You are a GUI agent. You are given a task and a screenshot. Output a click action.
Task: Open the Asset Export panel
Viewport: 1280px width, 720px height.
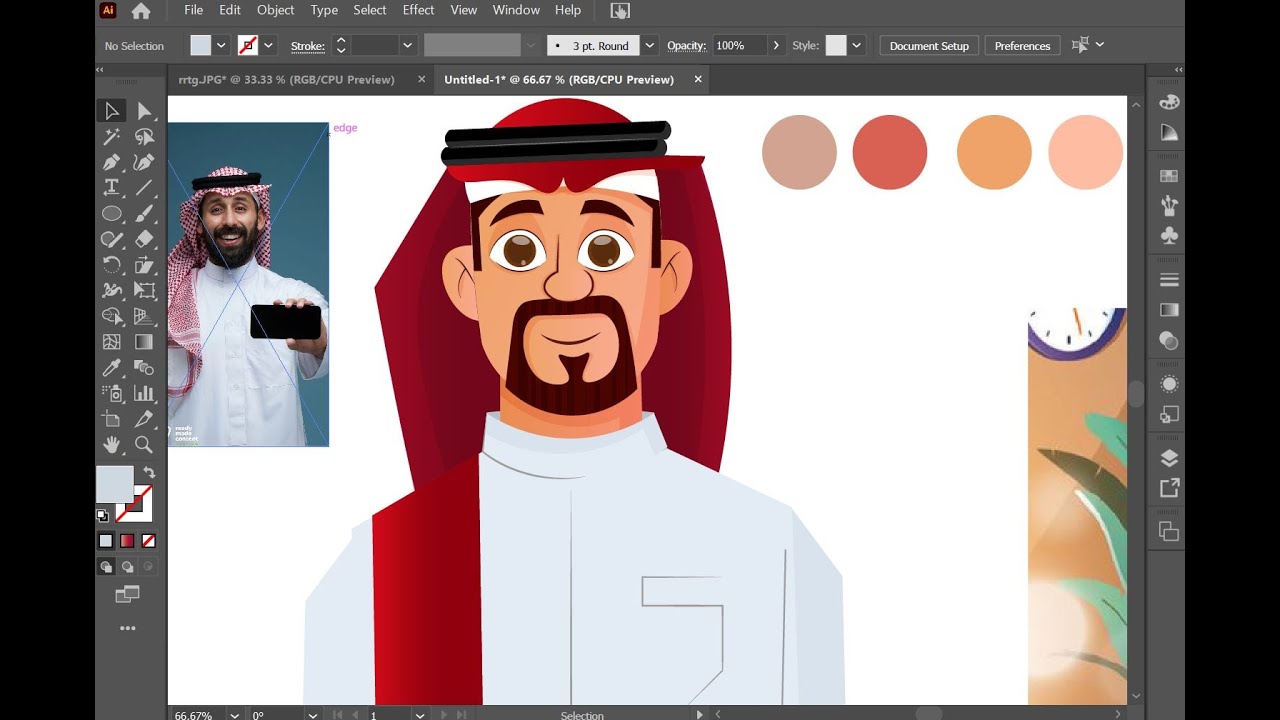pos(1169,488)
